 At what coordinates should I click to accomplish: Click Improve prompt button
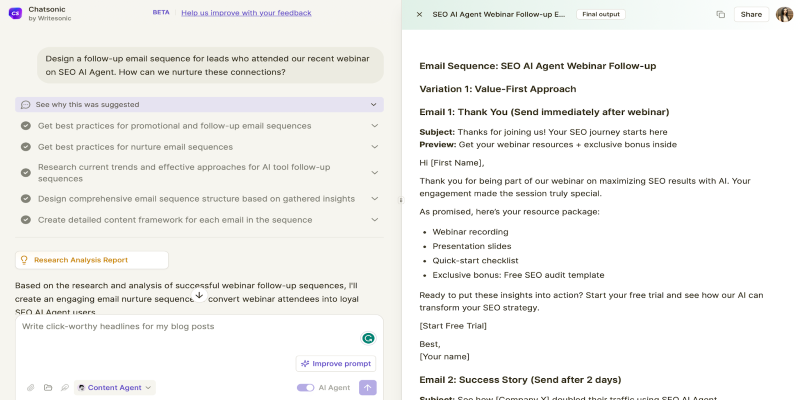tap(336, 364)
